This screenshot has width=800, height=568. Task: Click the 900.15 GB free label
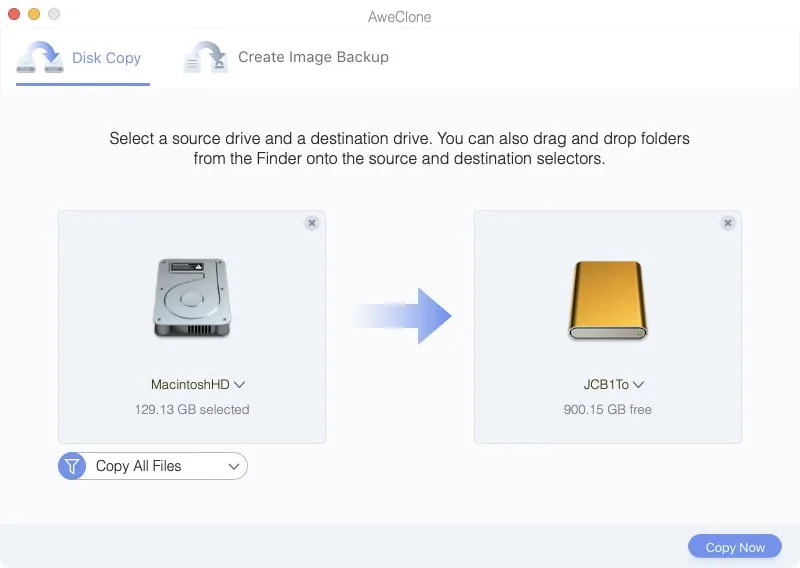(608, 409)
